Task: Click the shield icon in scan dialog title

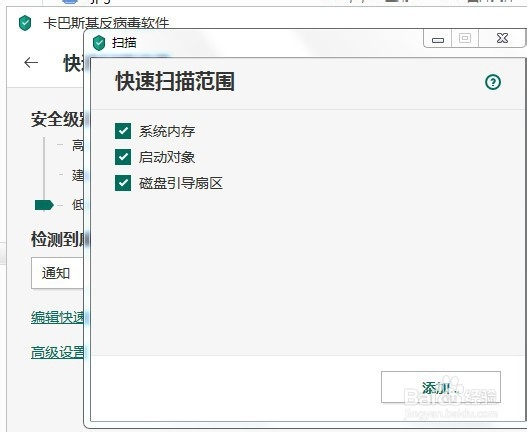Action: pyautogui.click(x=99, y=43)
